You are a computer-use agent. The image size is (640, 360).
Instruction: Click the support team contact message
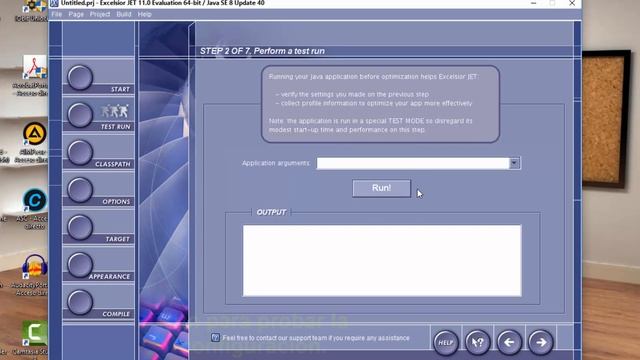click(316, 338)
